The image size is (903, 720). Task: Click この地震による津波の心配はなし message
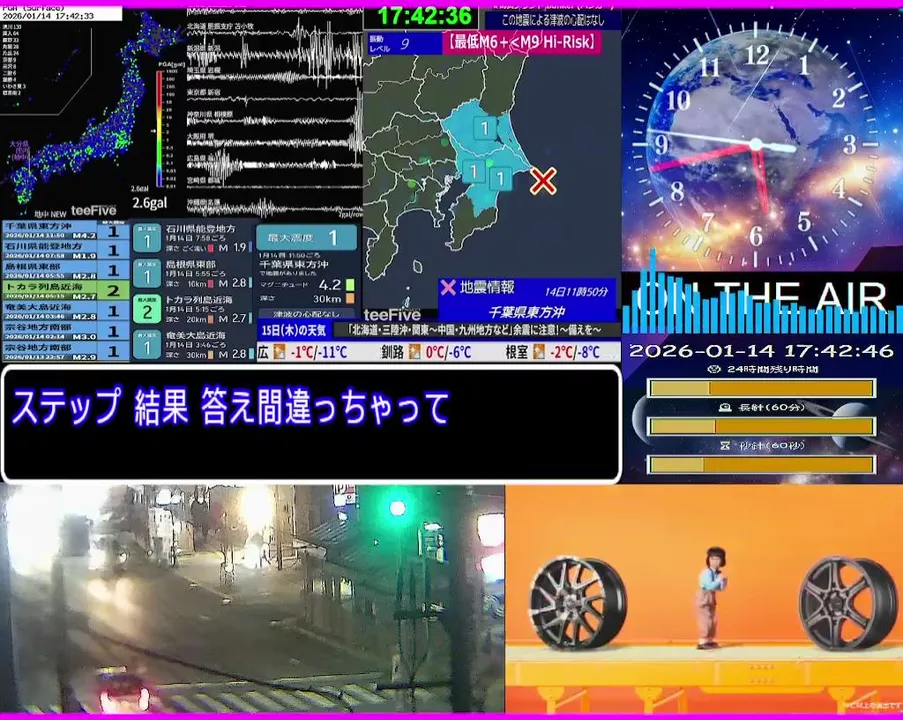553,20
